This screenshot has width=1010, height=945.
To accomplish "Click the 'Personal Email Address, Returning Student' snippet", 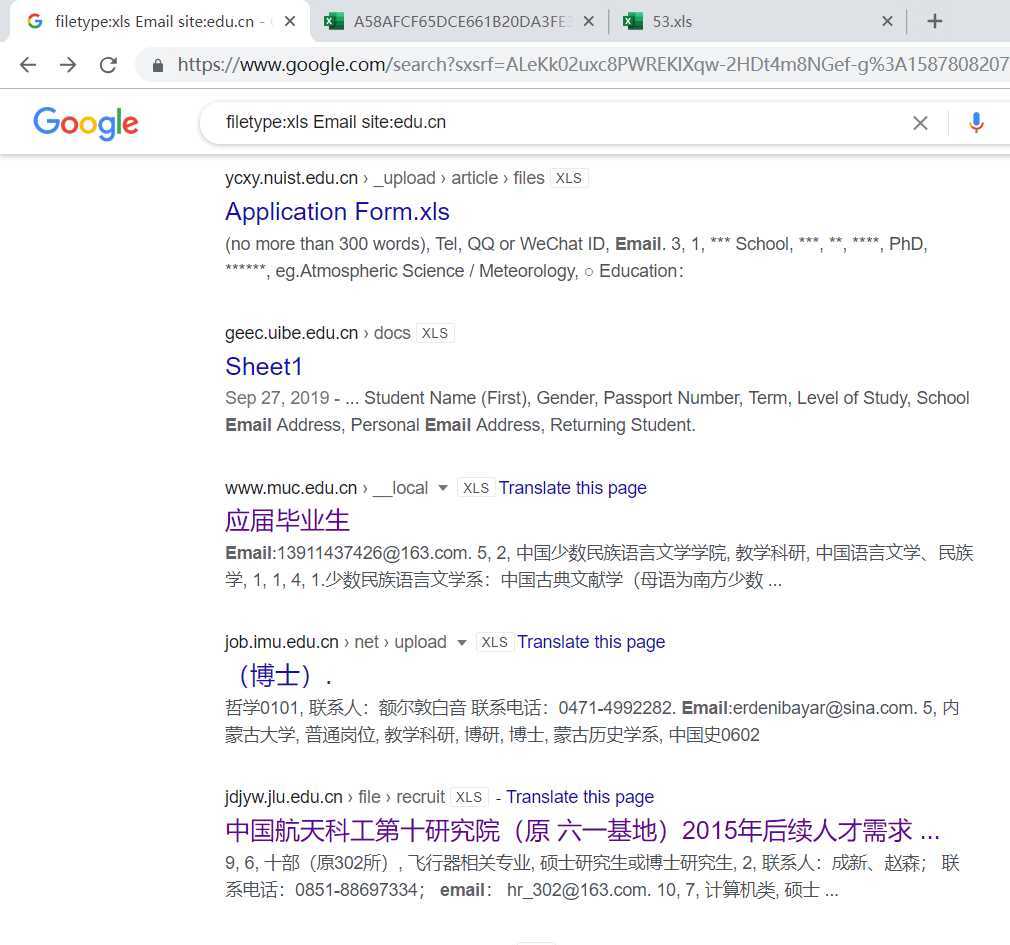I will point(522,425).
